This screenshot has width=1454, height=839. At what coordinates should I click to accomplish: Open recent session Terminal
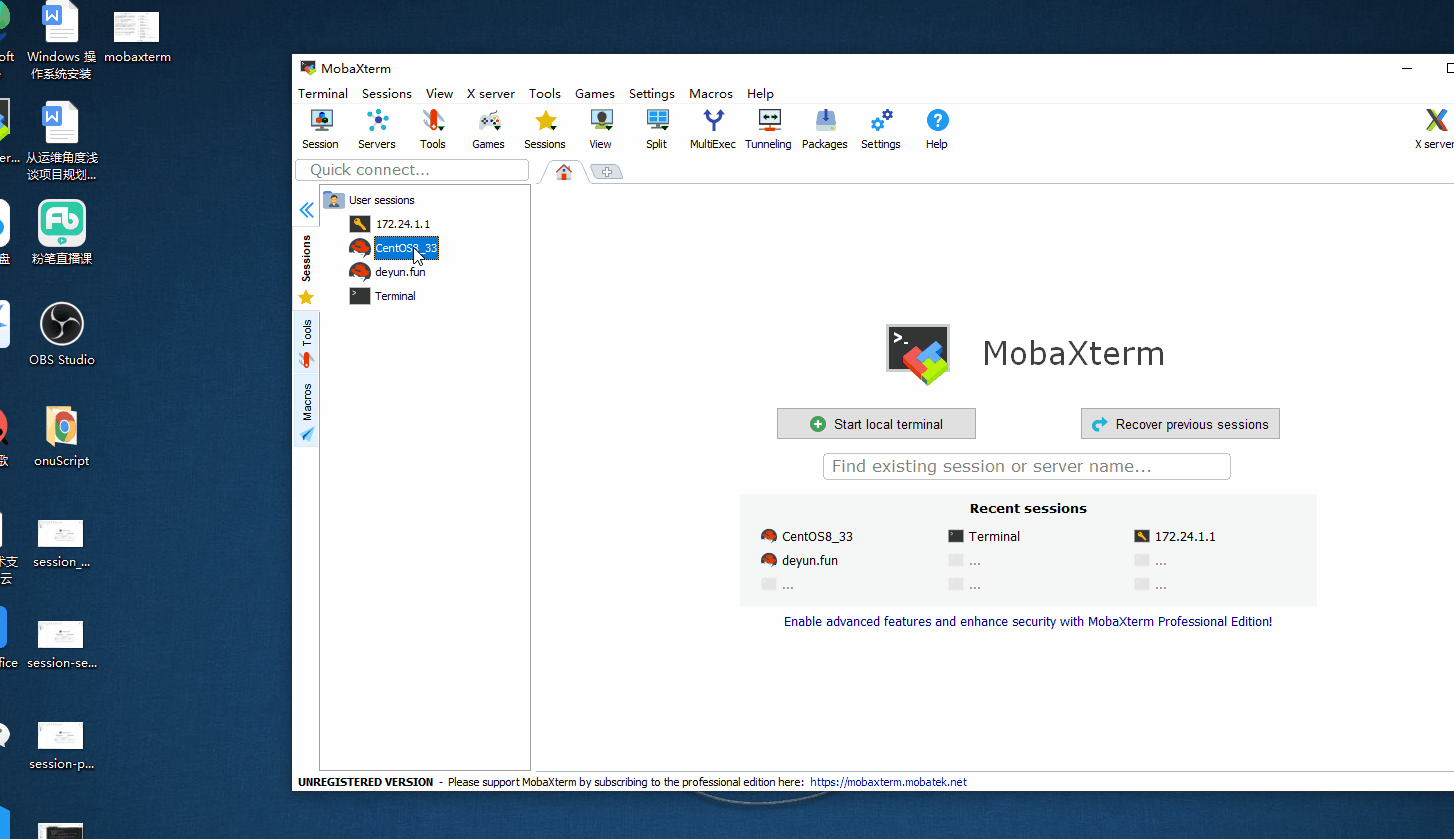(x=985, y=536)
